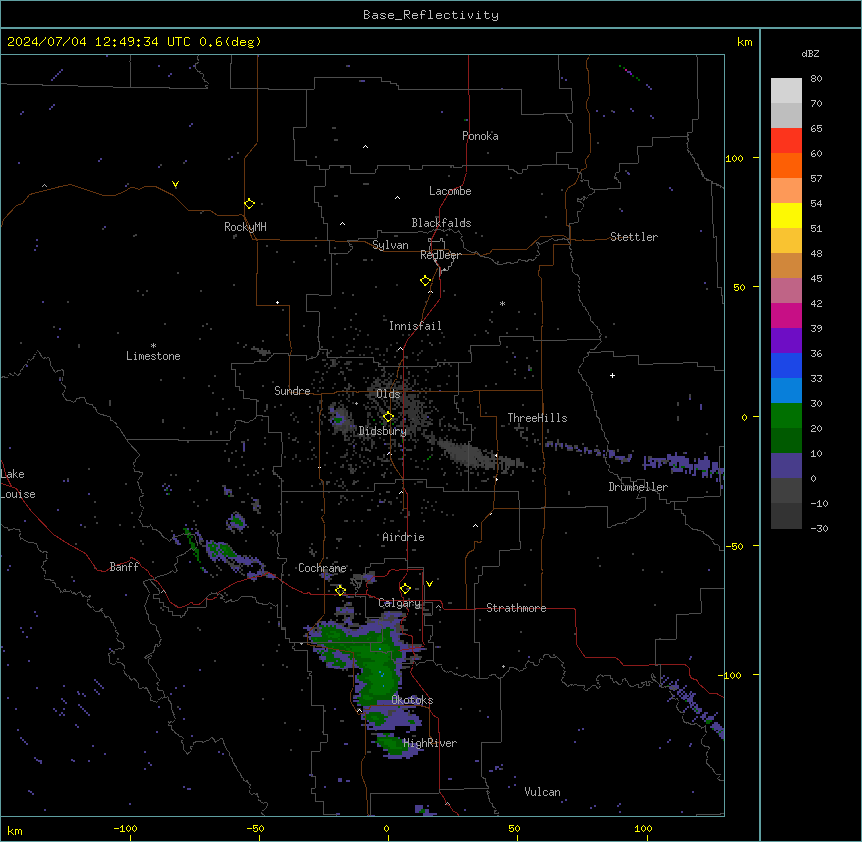Click the RockyMH label
Screen dimensions: 862x842
(245, 227)
